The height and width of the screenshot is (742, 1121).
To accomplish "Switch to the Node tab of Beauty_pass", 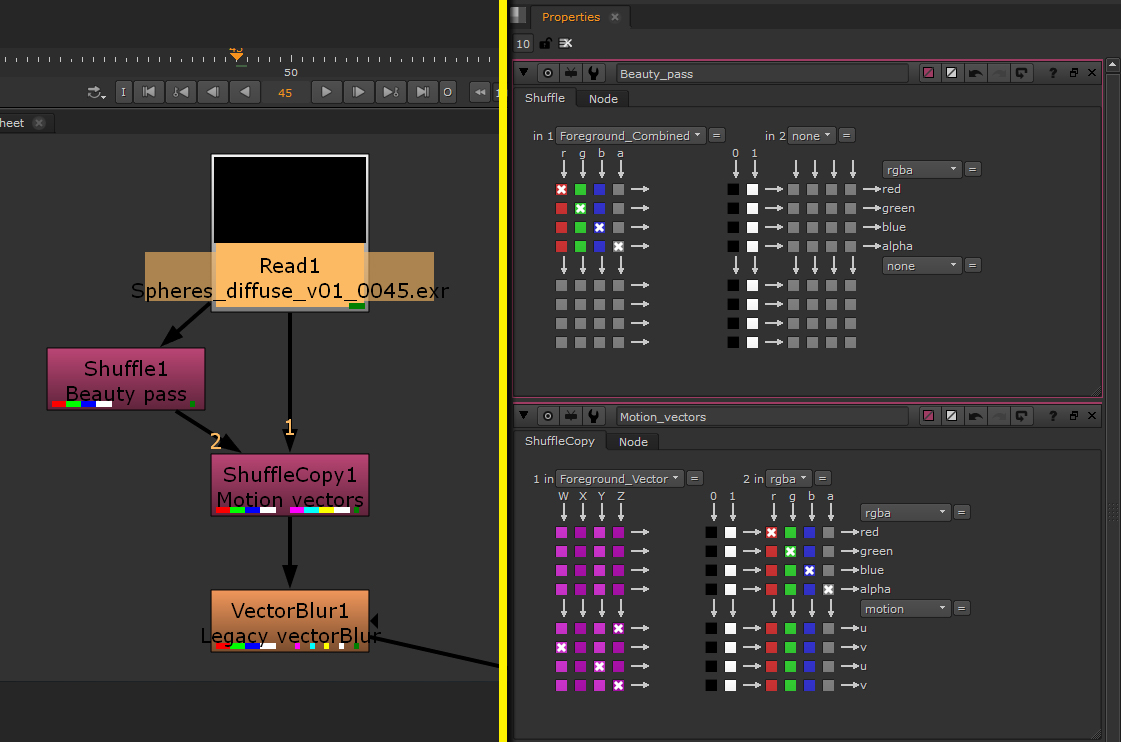I will (602, 98).
